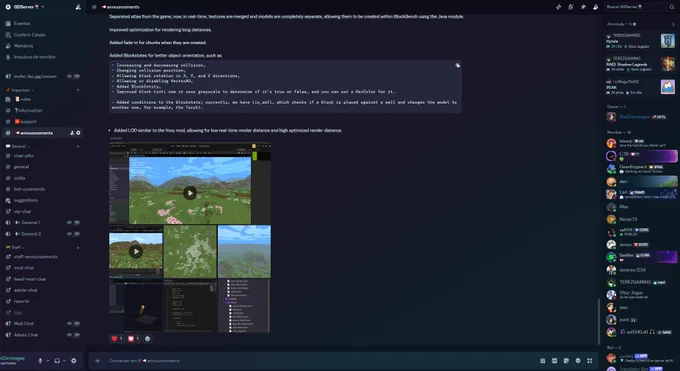Open the mod-chat channel
Viewport: 680px width, 371px height.
[x=42, y=268]
